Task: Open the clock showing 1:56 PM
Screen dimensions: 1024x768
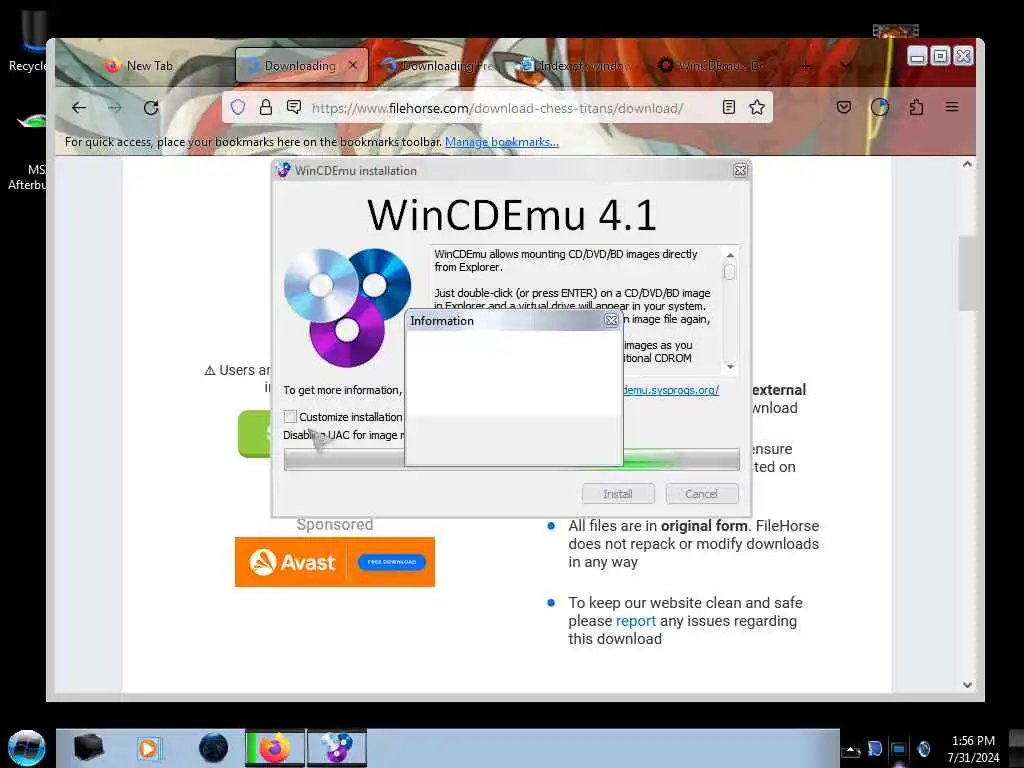Action: pyautogui.click(x=973, y=749)
